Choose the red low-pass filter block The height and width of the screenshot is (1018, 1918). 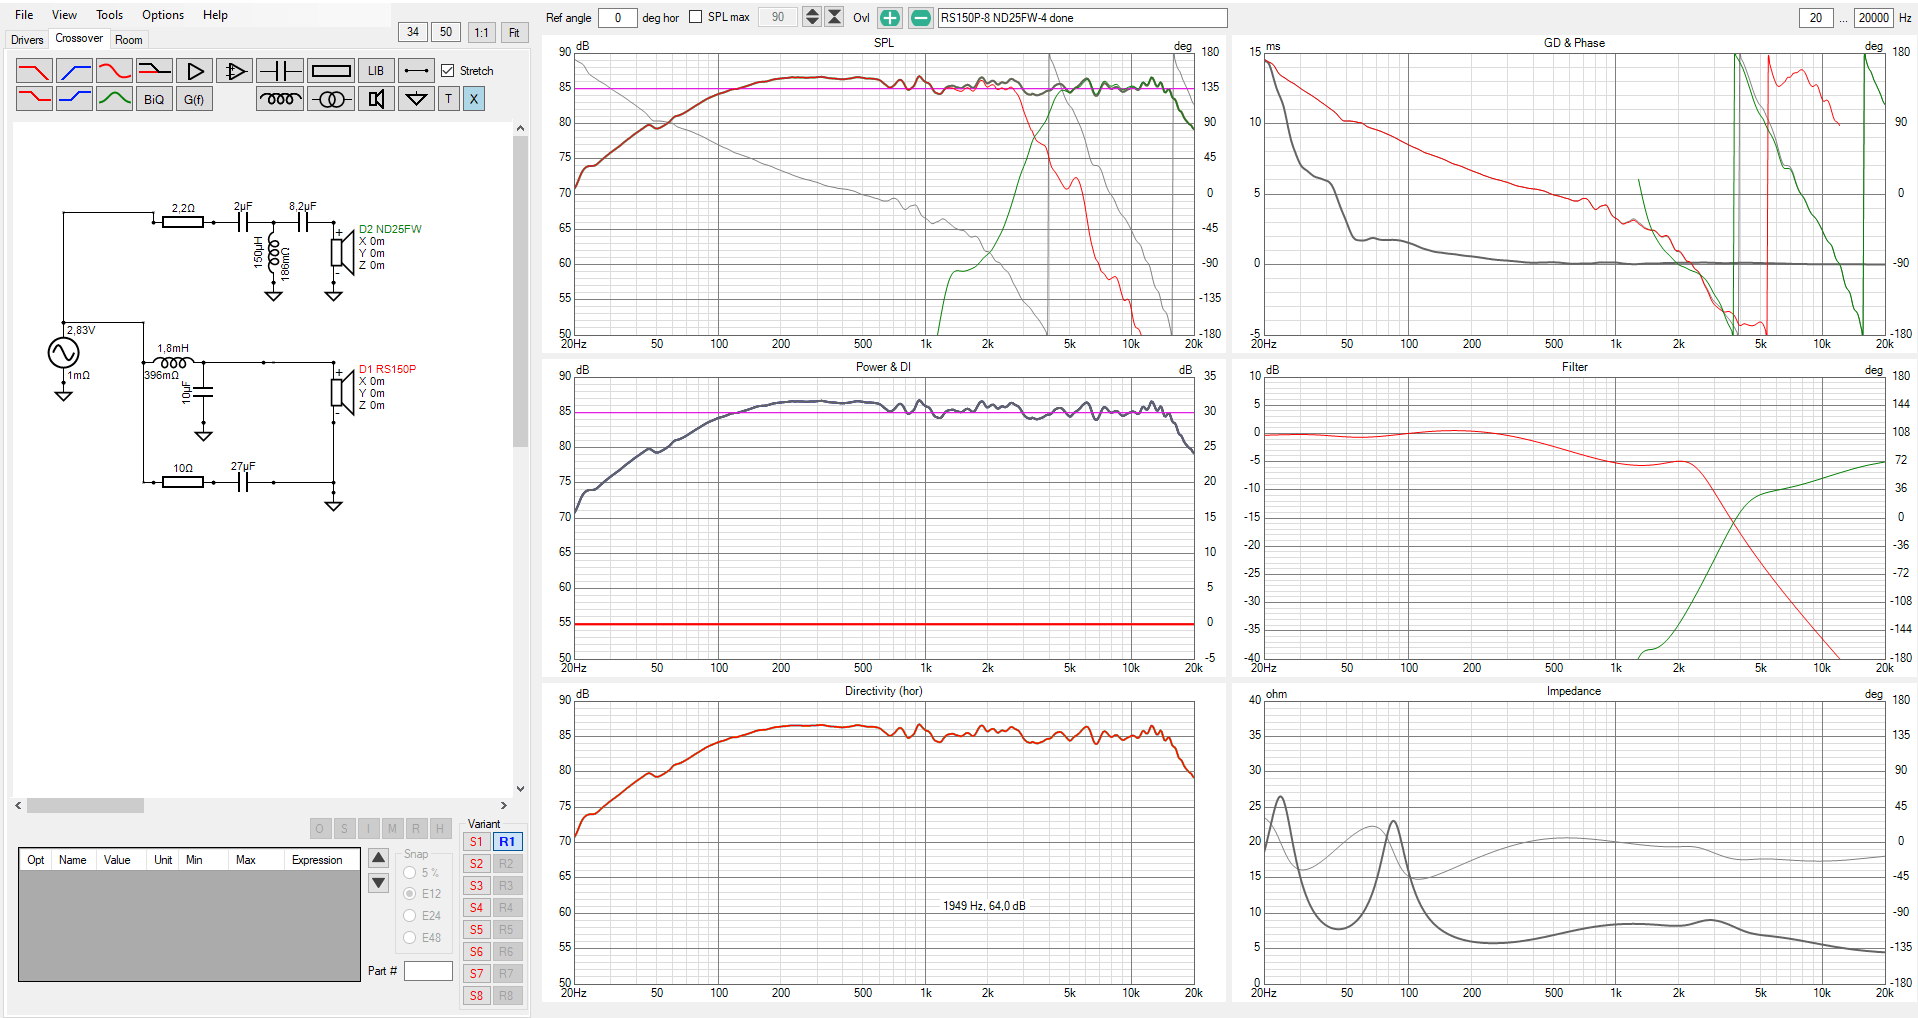point(34,71)
